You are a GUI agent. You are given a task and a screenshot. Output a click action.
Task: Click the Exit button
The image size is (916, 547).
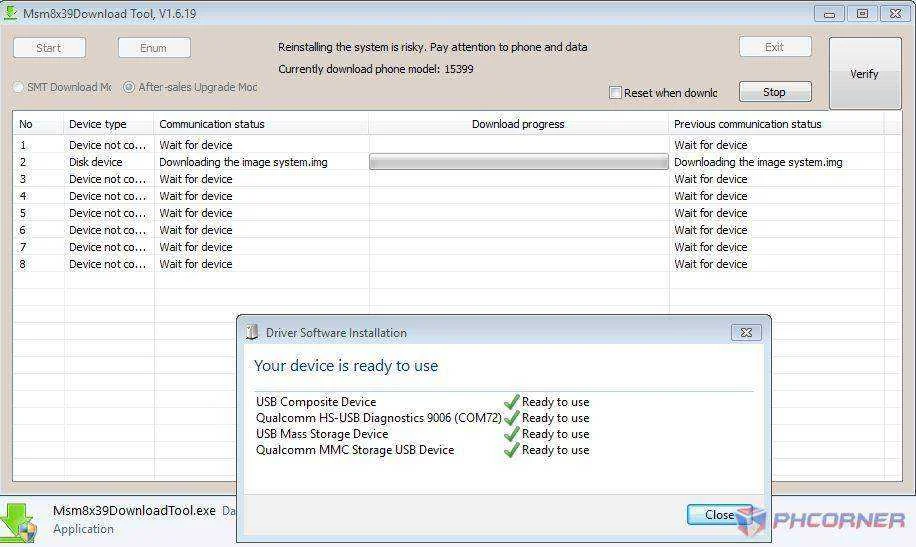[x=775, y=47]
